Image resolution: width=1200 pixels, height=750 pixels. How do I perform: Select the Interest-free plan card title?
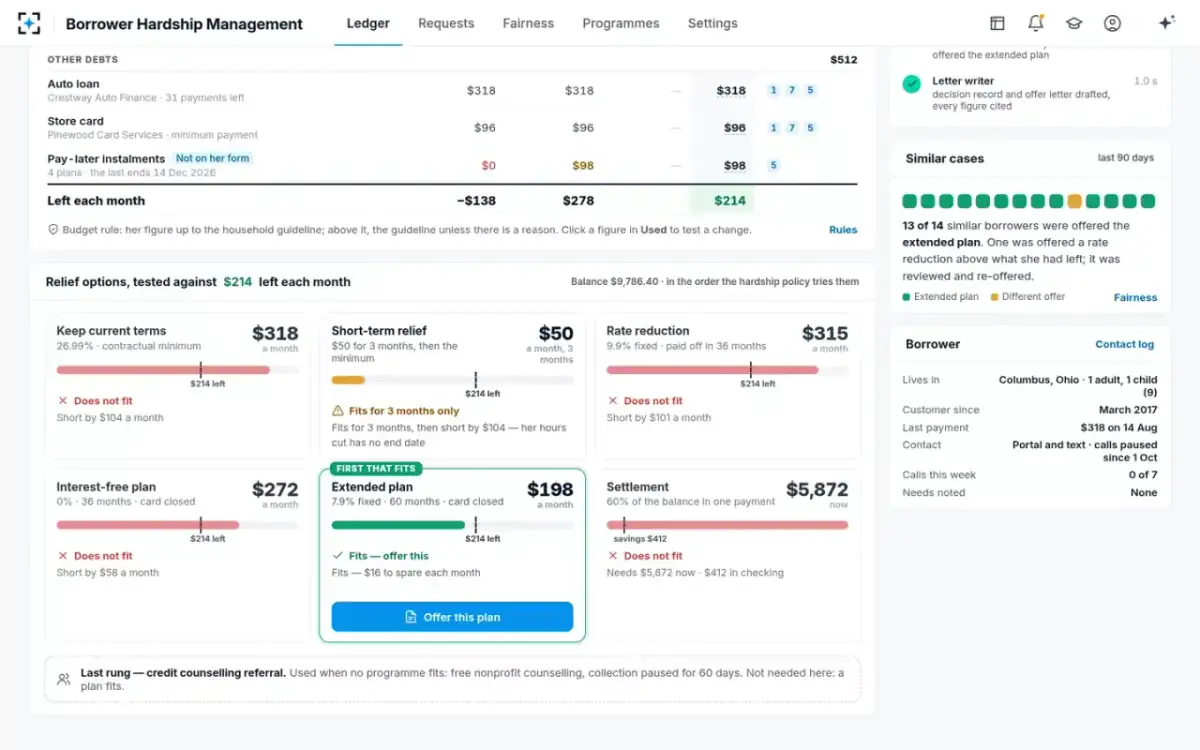[106, 488]
